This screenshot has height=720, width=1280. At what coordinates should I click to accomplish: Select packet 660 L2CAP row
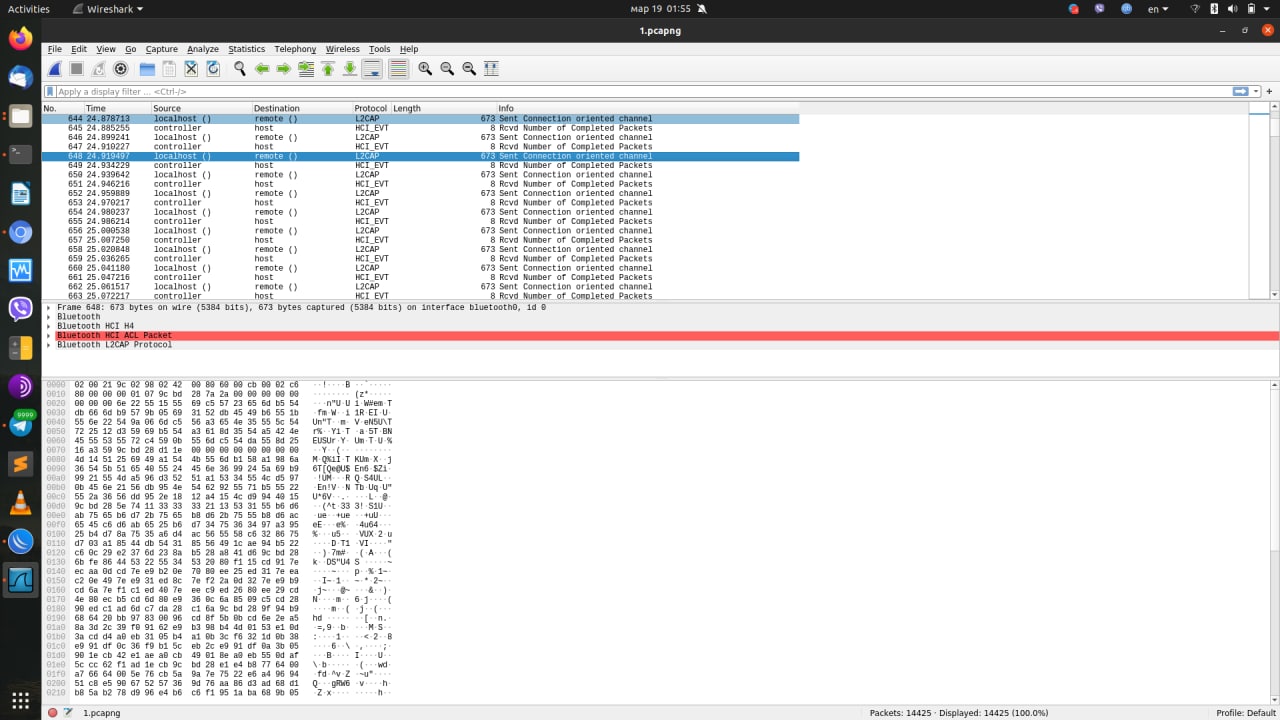[420, 268]
